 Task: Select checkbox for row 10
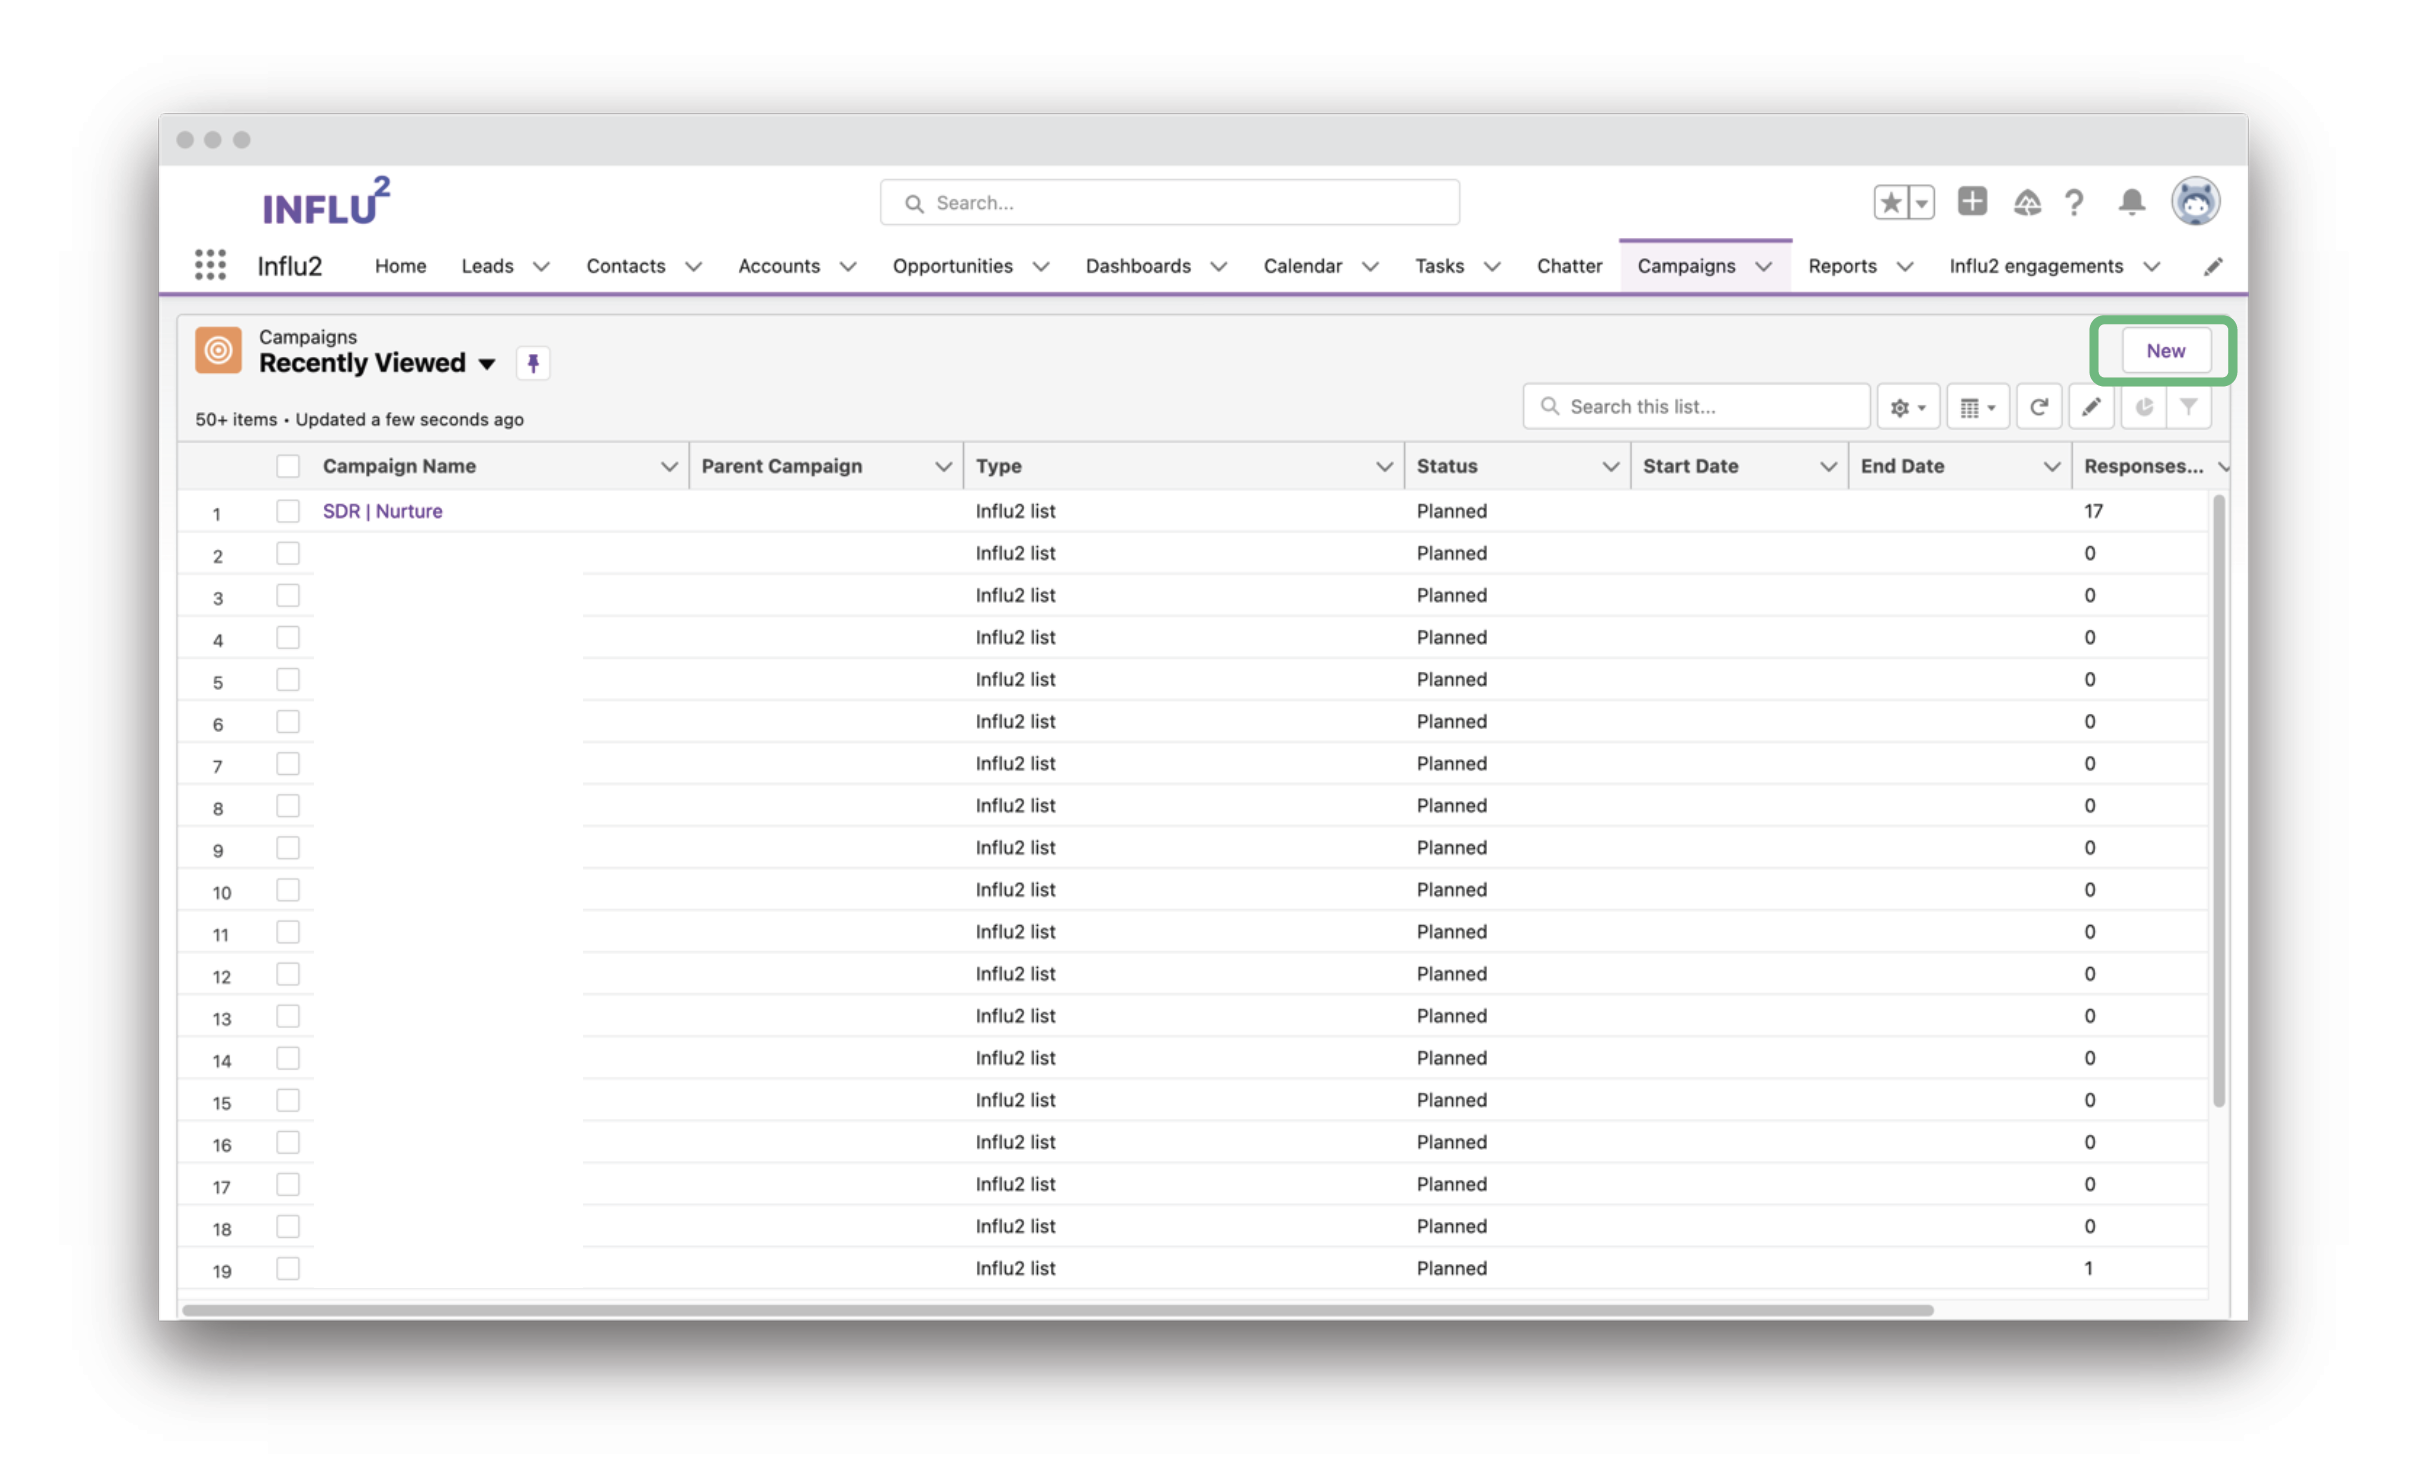(288, 890)
